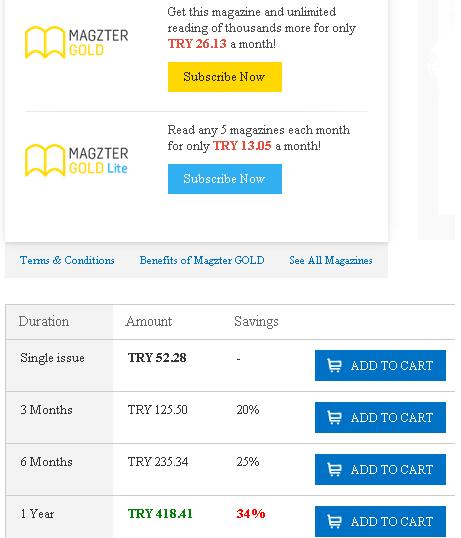Image resolution: width=461 pixels, height=538 pixels.
Task: Add 1 Year subscription to cart
Action: 380,521
